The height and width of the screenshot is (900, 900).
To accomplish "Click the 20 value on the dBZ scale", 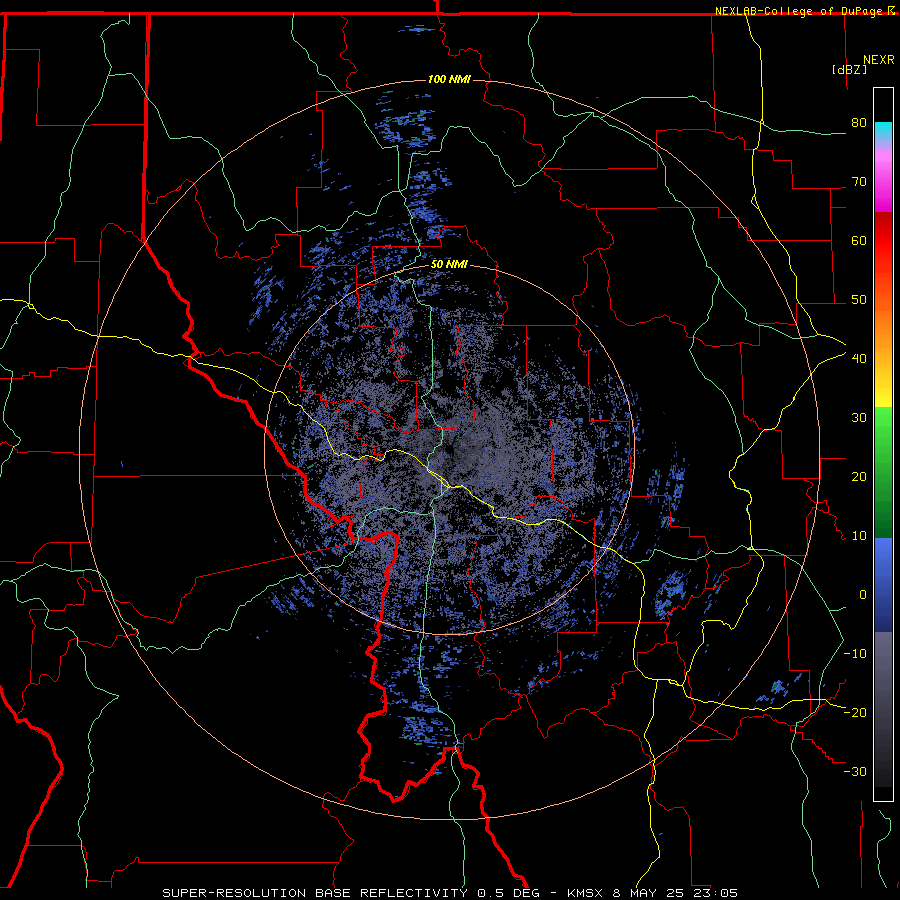I will tap(859, 476).
